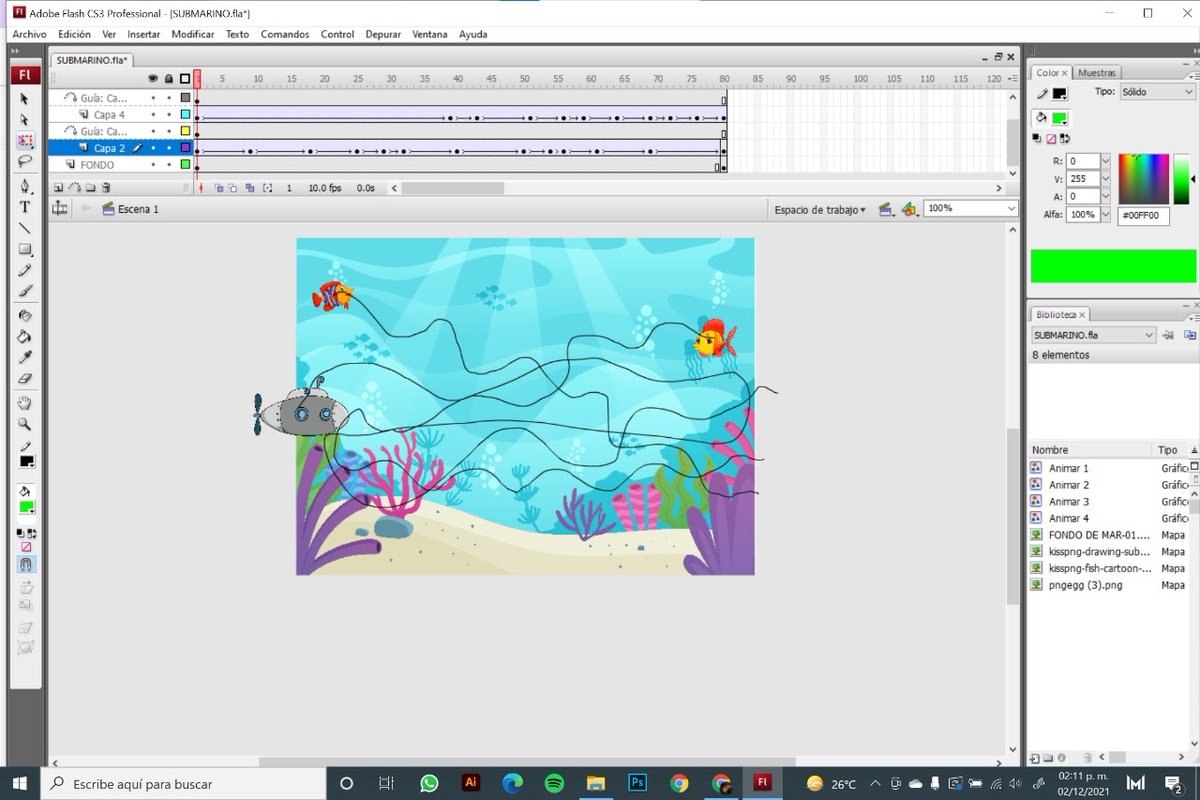Select the Subselection tool
This screenshot has height=800, width=1200.
point(25,120)
